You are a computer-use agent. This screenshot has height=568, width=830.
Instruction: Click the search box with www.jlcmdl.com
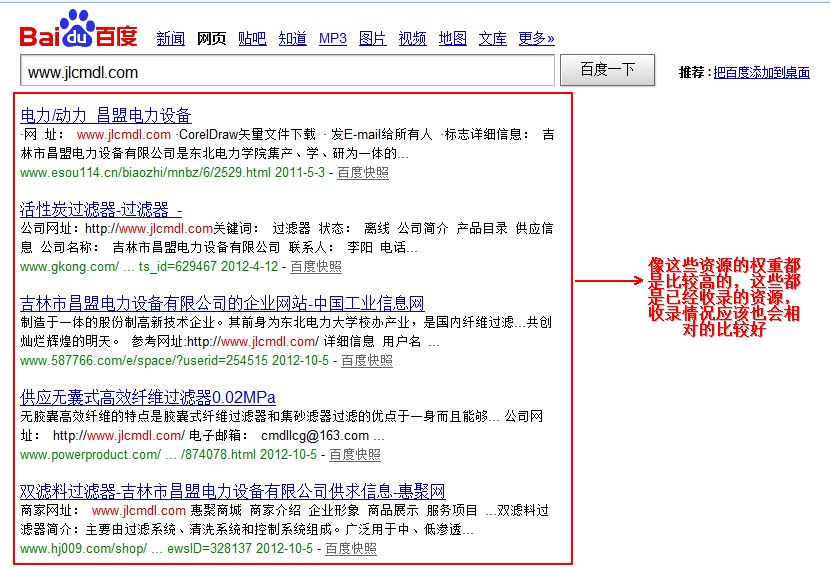(287, 70)
